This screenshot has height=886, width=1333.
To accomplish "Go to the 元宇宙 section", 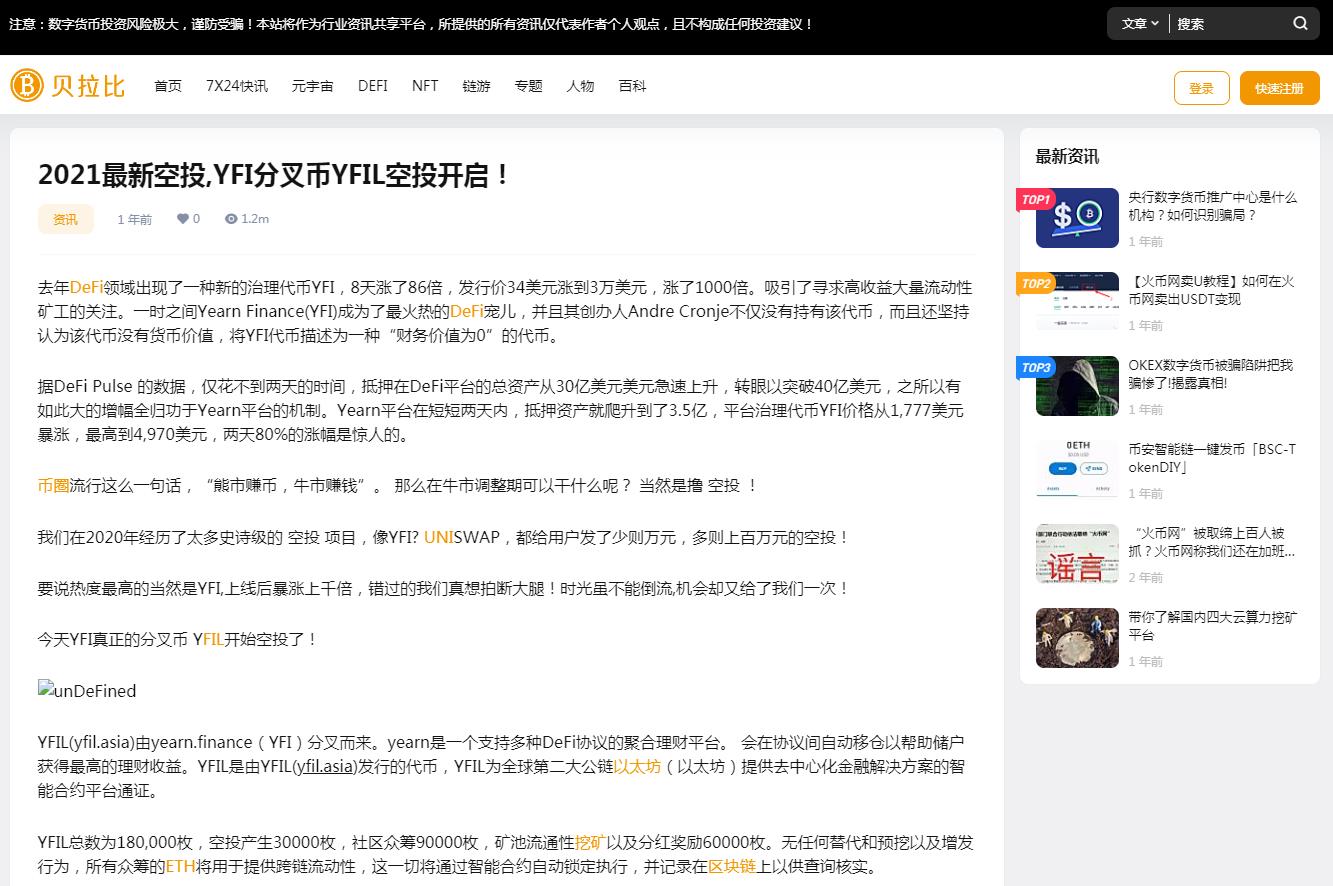I will pyautogui.click(x=313, y=86).
